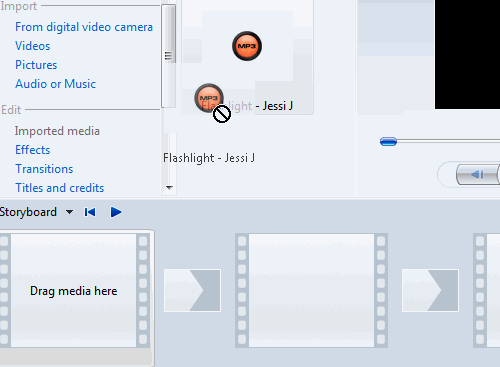
Task: Play the storyboard
Action: pos(116,212)
